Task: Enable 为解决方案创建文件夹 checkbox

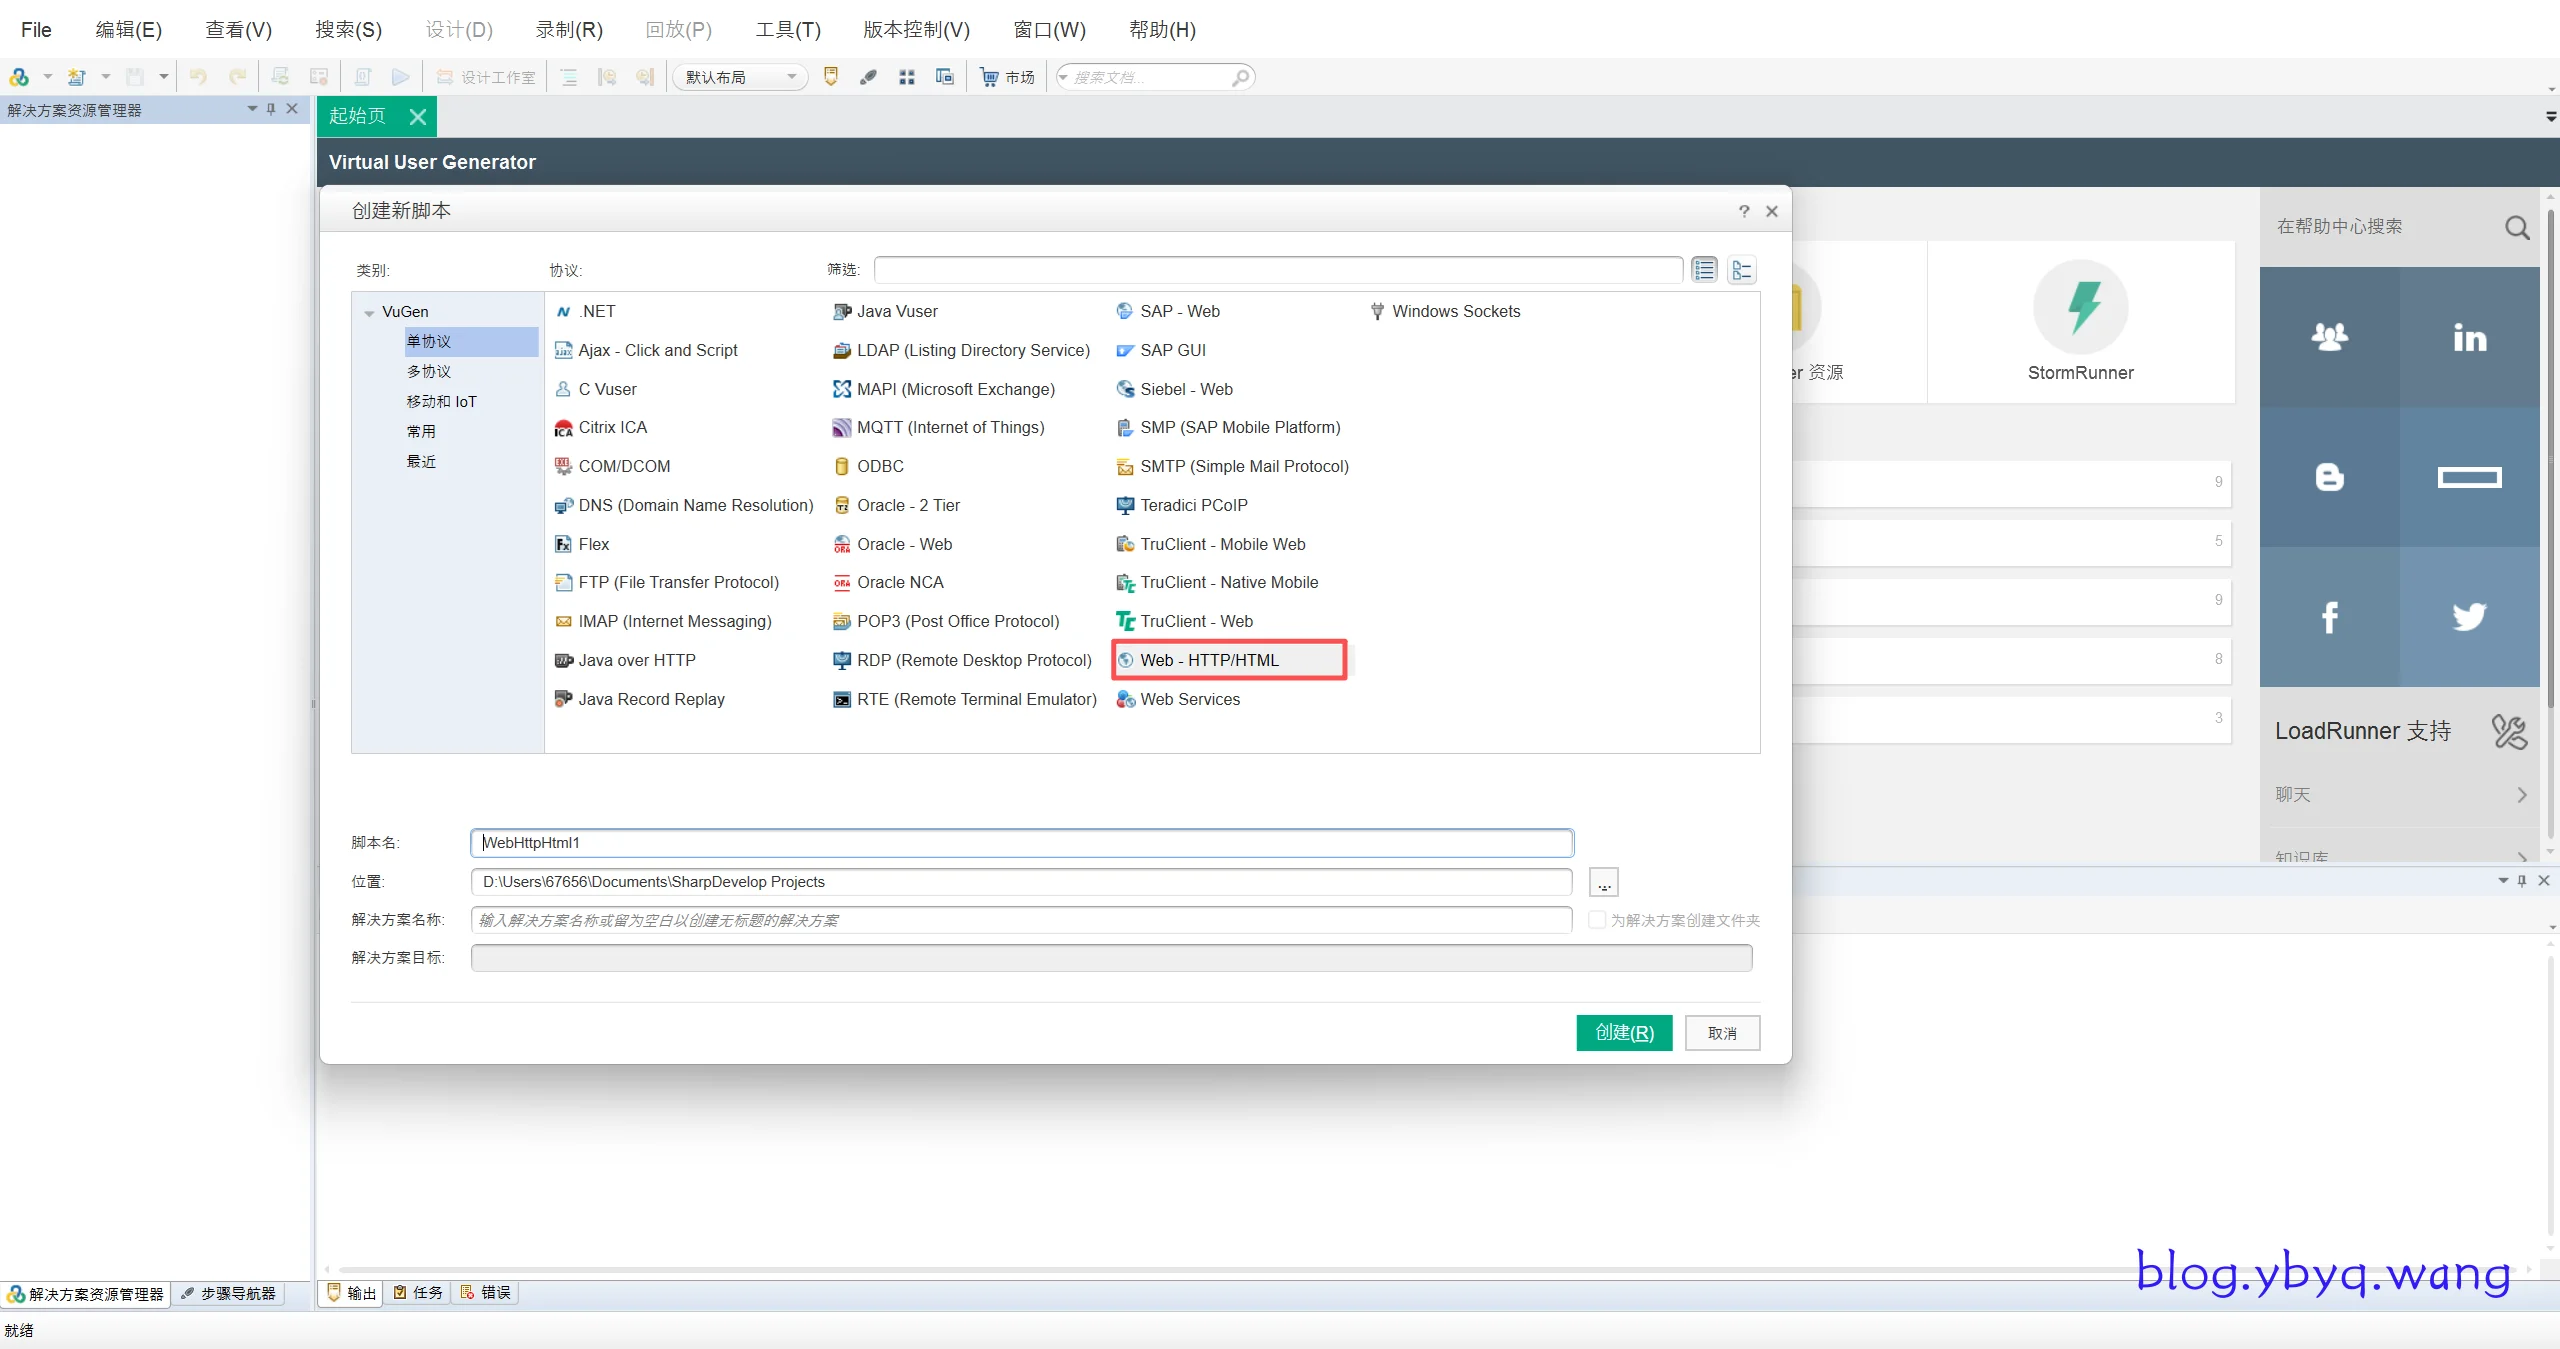Action: (1597, 920)
